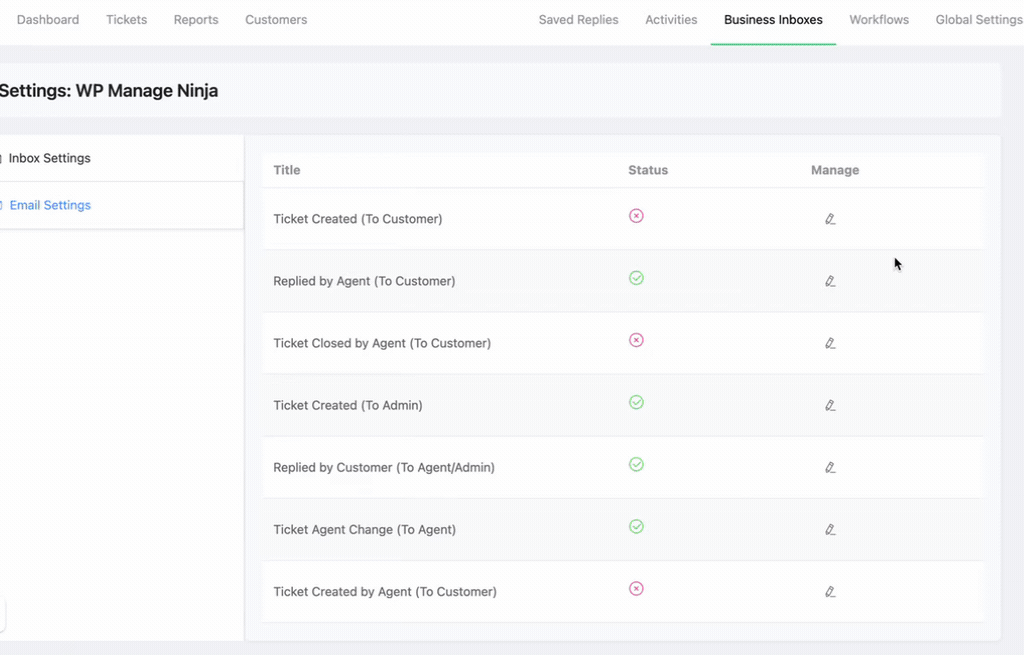Click disabled status icon for Ticket Created (To Customer)

(636, 216)
